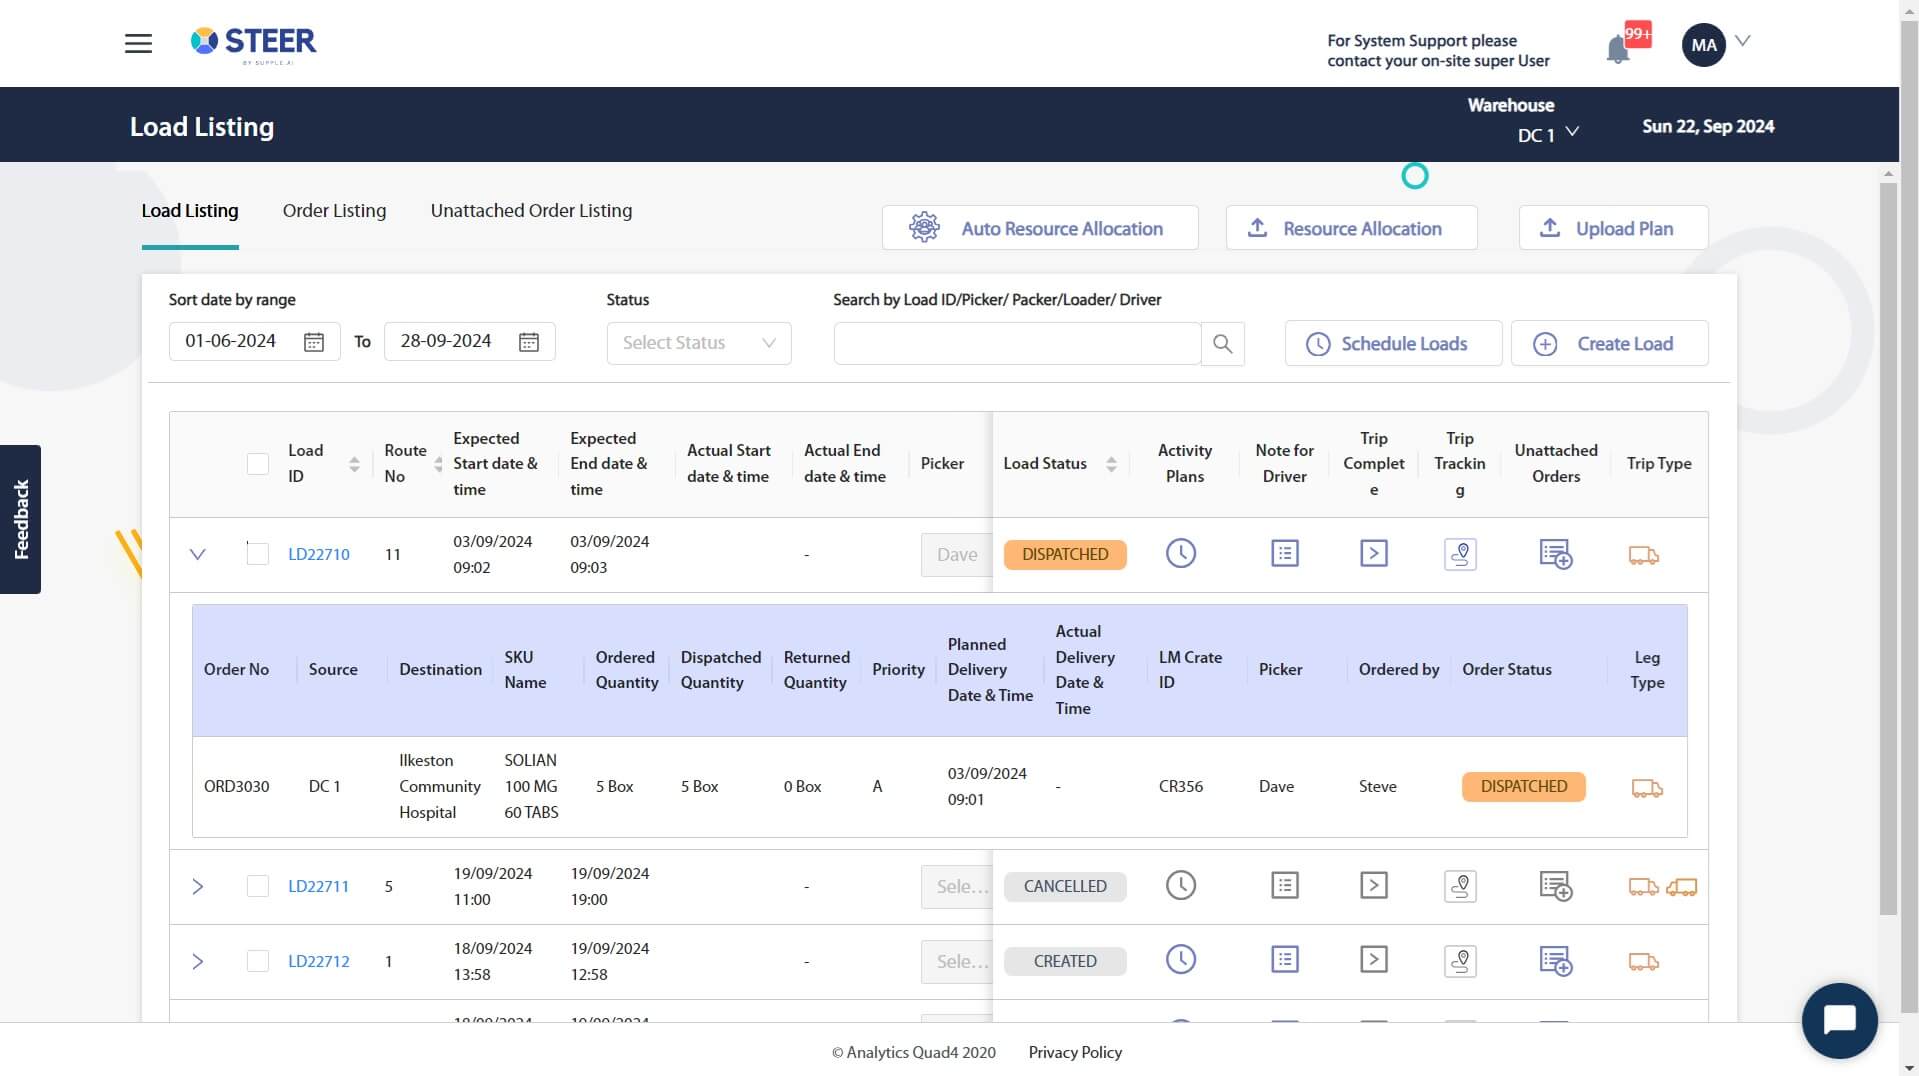
Task: Click the truck Trip Type icon for LD22710
Action: coord(1644,555)
